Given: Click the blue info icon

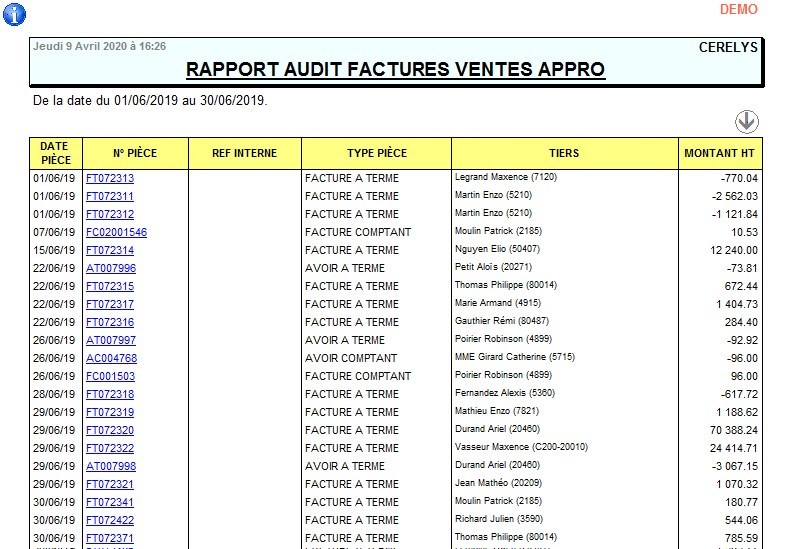Looking at the screenshot, I should [14, 14].
